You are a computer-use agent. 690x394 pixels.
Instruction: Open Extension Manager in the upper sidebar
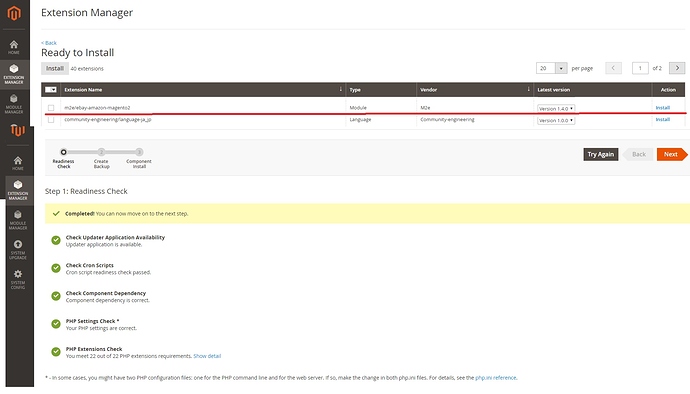click(14, 74)
